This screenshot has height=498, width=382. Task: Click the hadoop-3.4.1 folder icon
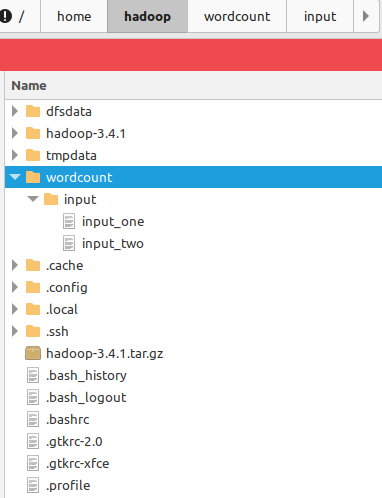[x=33, y=133]
